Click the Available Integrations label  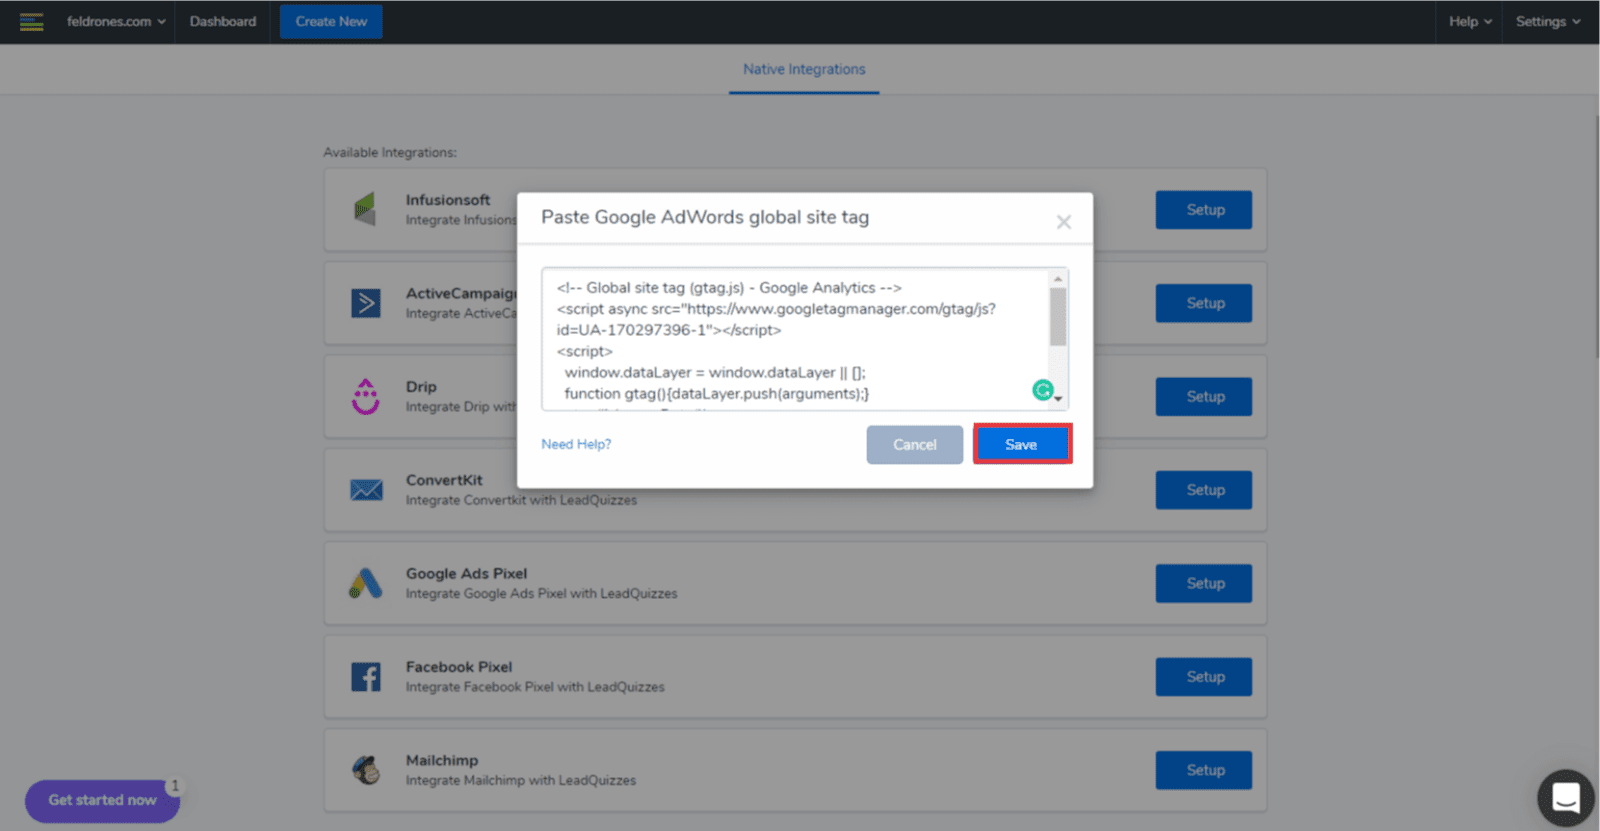[390, 152]
